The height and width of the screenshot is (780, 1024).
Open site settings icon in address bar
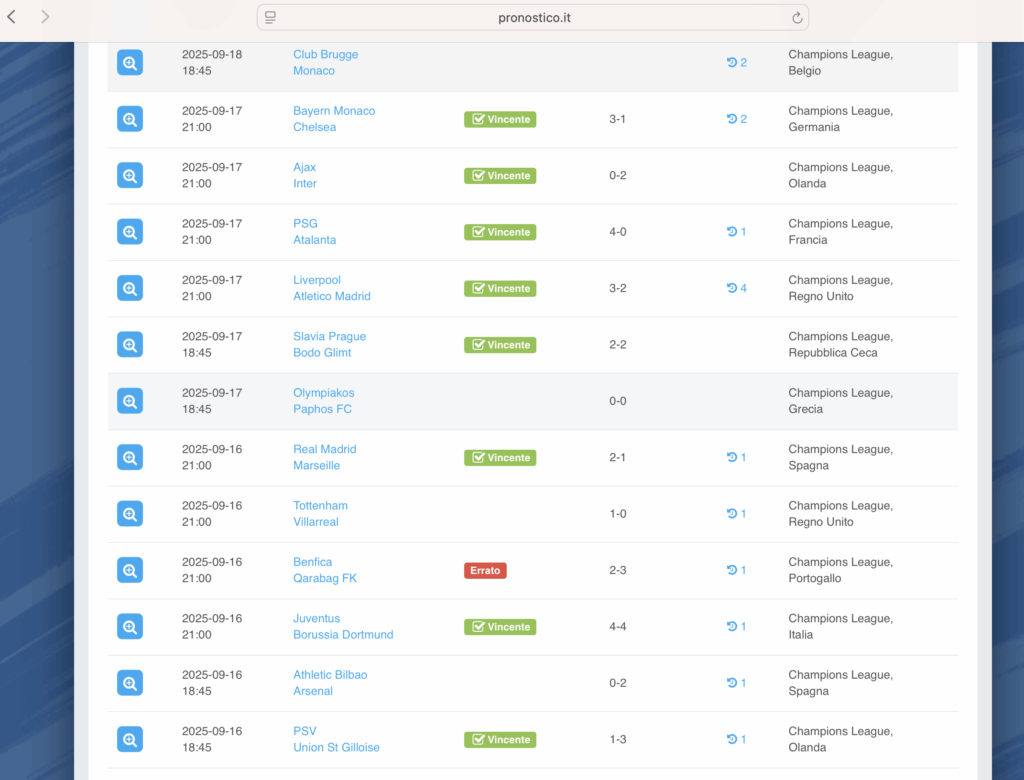click(270, 18)
